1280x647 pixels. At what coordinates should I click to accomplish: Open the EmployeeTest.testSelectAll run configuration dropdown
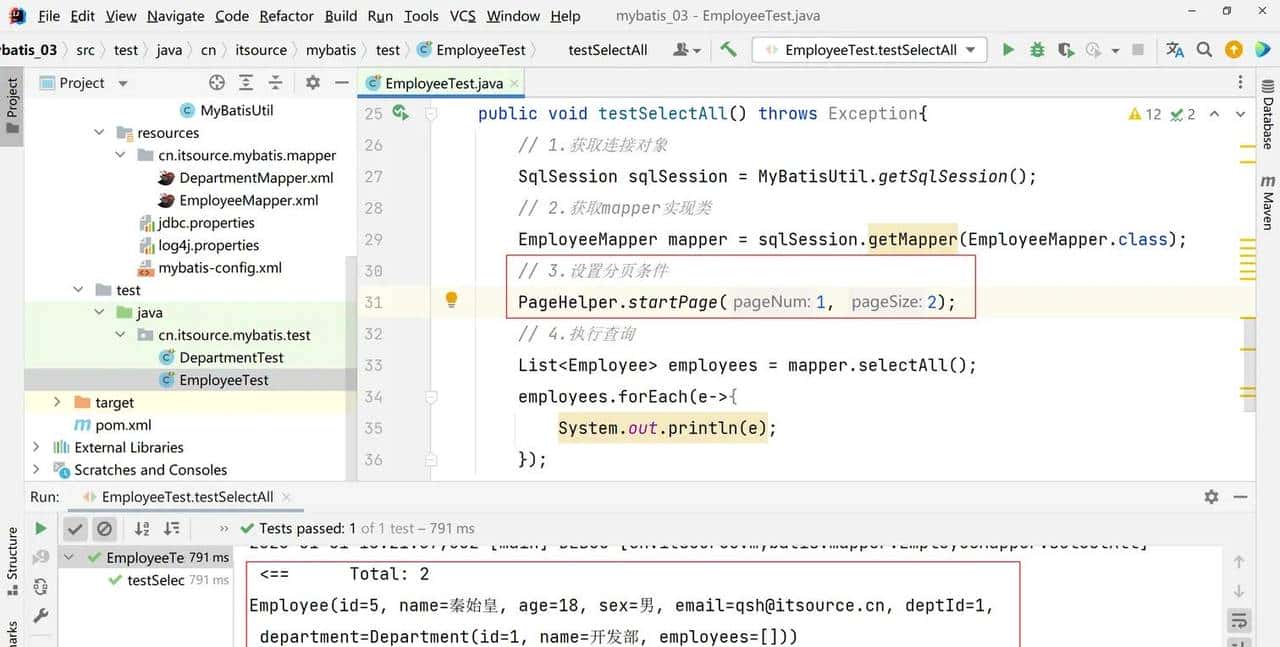(870, 50)
